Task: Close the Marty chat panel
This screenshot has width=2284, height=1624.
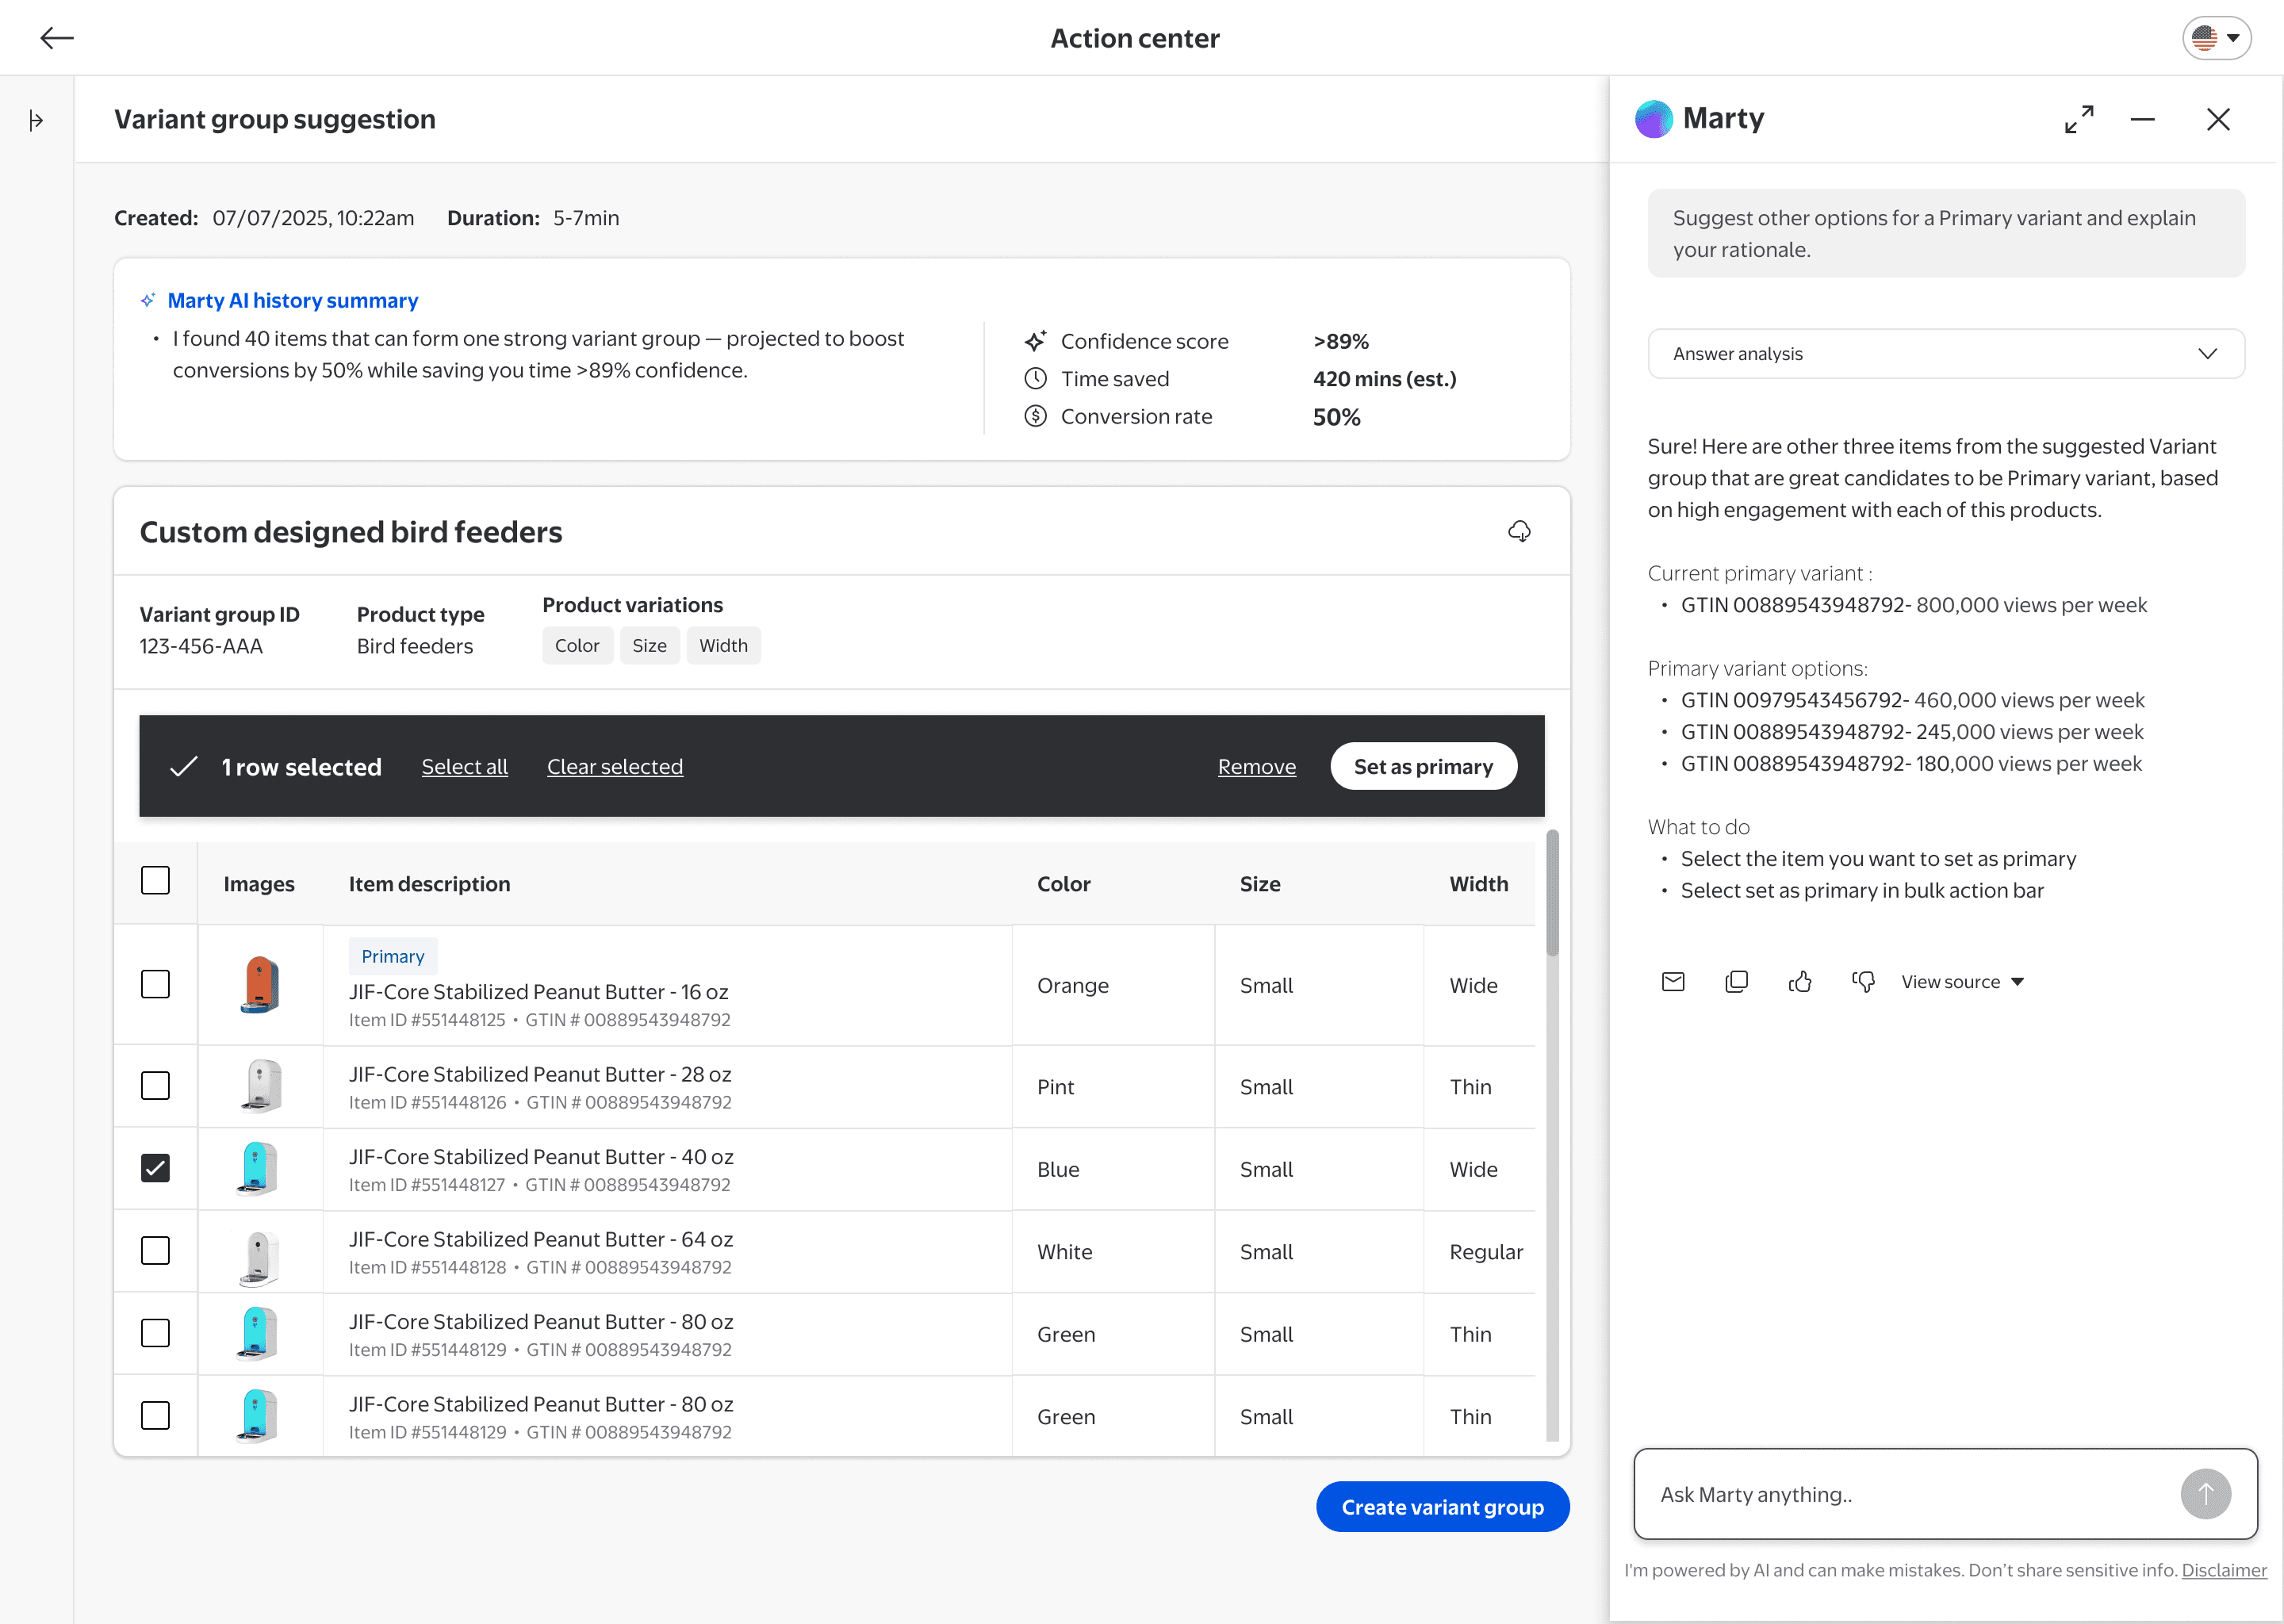Action: pos(2218,119)
